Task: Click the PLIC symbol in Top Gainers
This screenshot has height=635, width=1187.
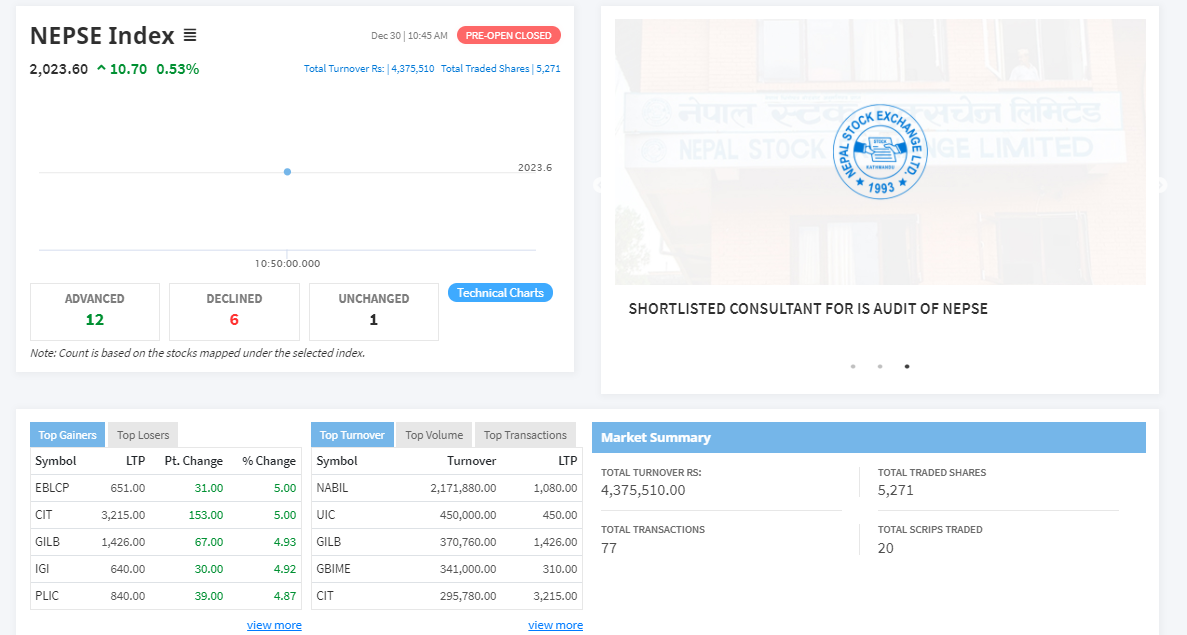Action: pos(47,596)
